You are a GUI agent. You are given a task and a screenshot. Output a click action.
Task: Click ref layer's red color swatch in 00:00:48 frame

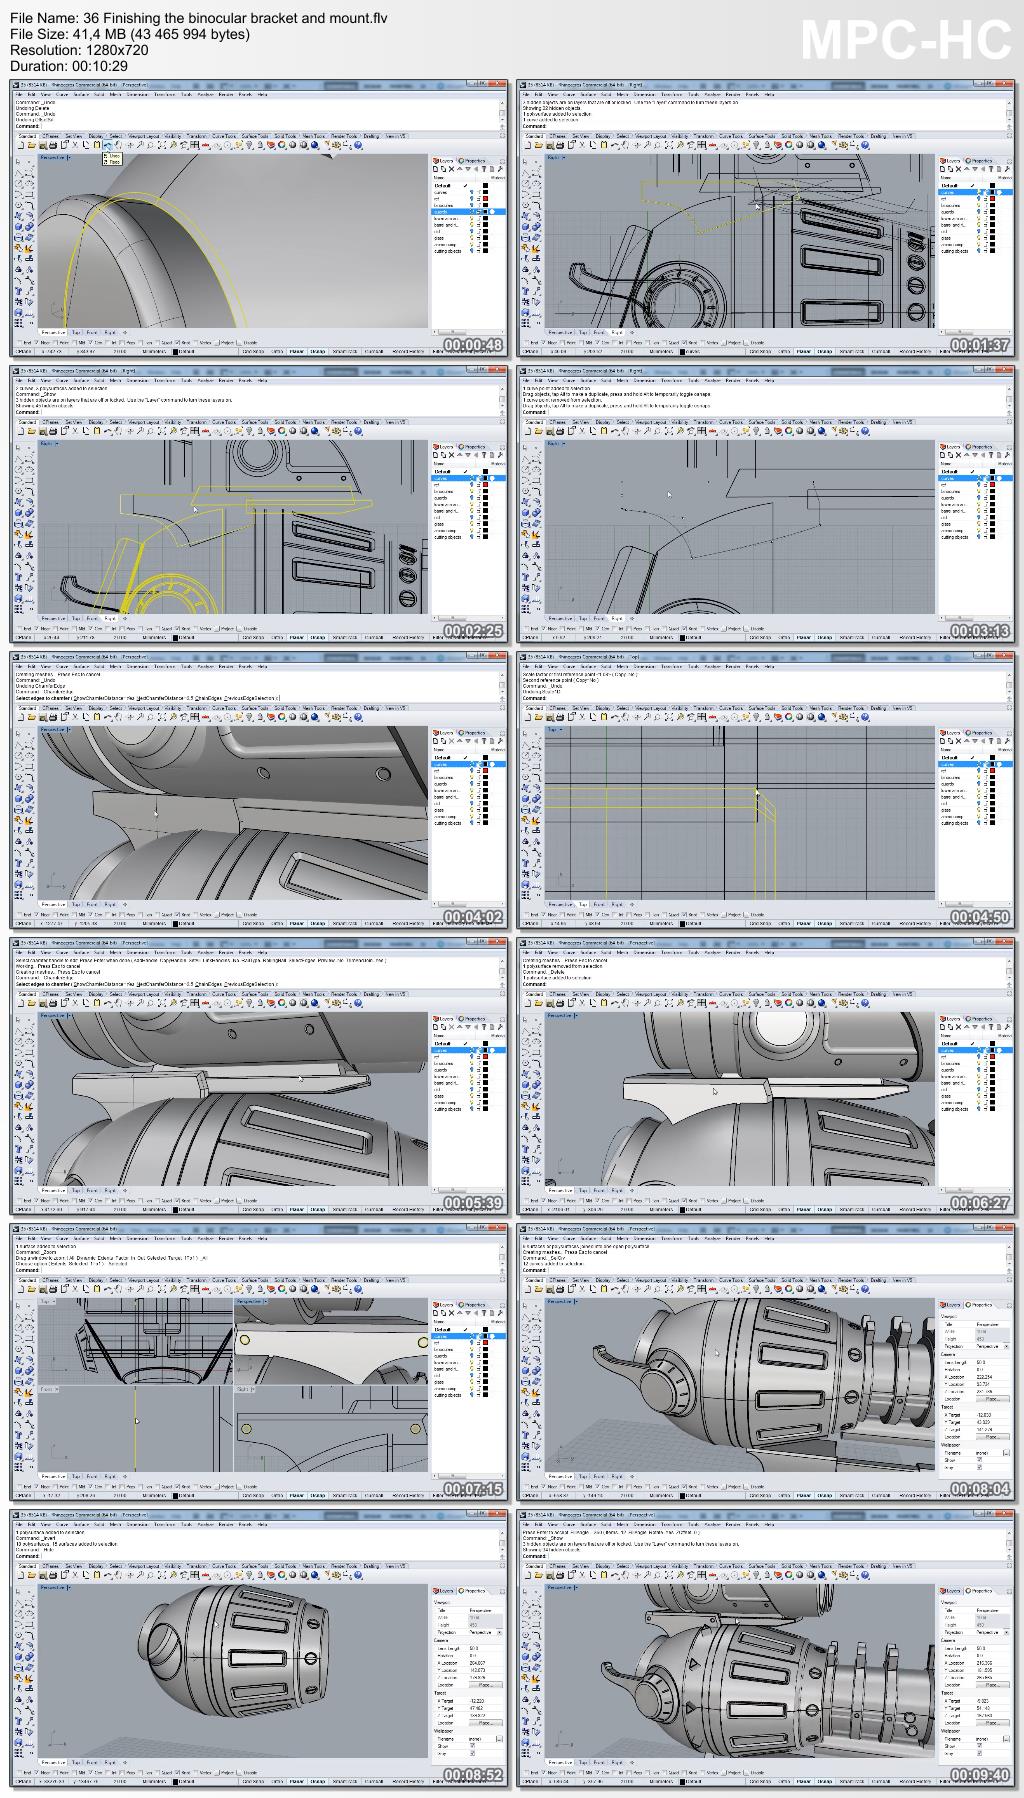pyautogui.click(x=485, y=199)
